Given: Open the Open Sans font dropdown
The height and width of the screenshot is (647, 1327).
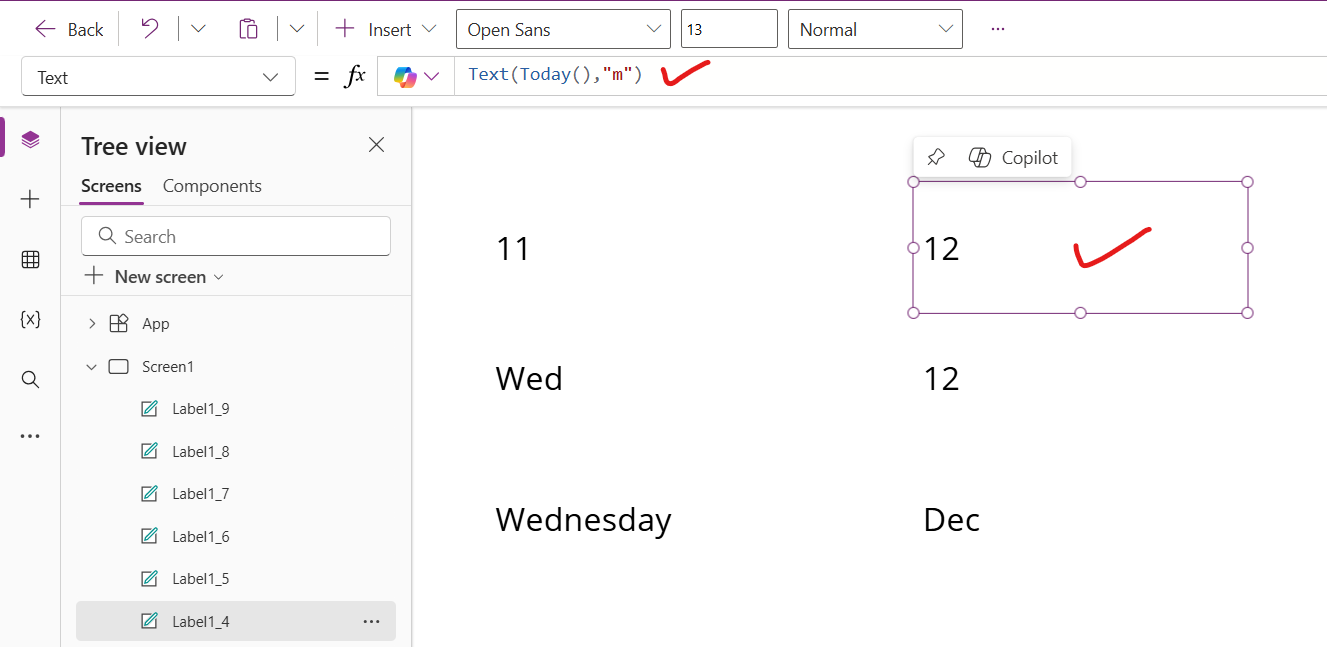Looking at the screenshot, I should (563, 29).
